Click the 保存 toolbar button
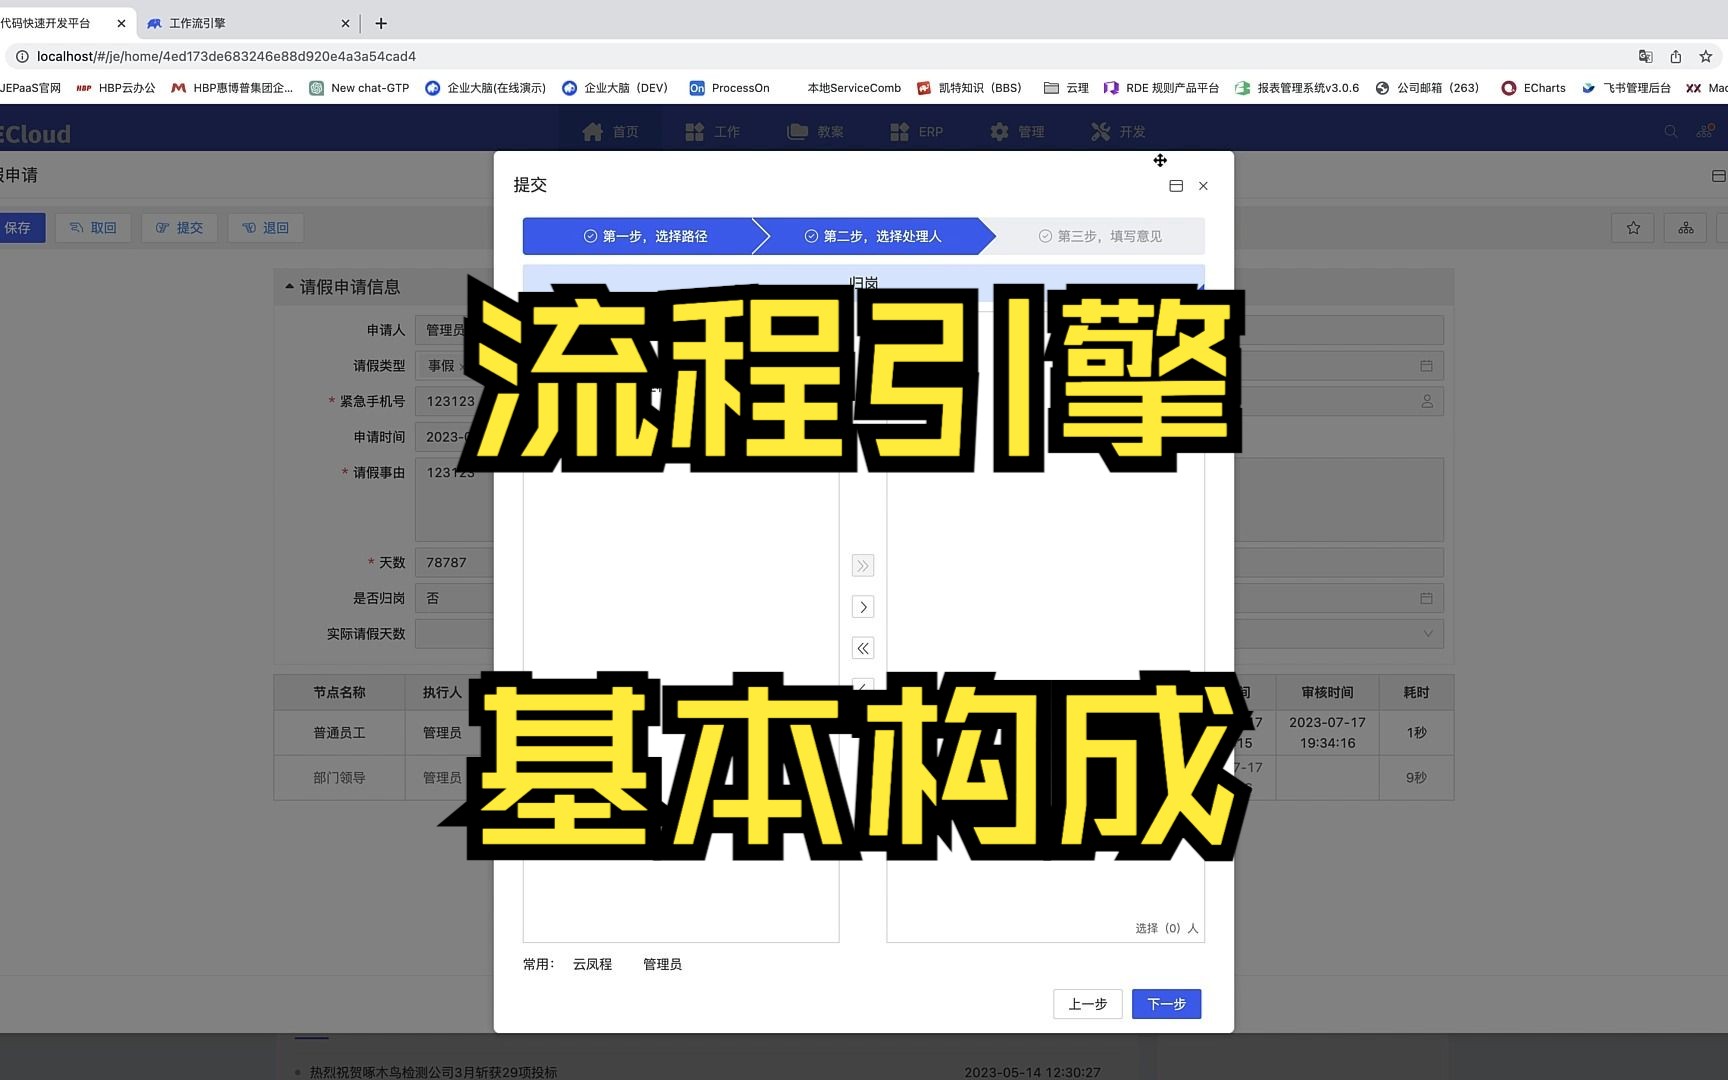1728x1080 pixels. (20, 228)
